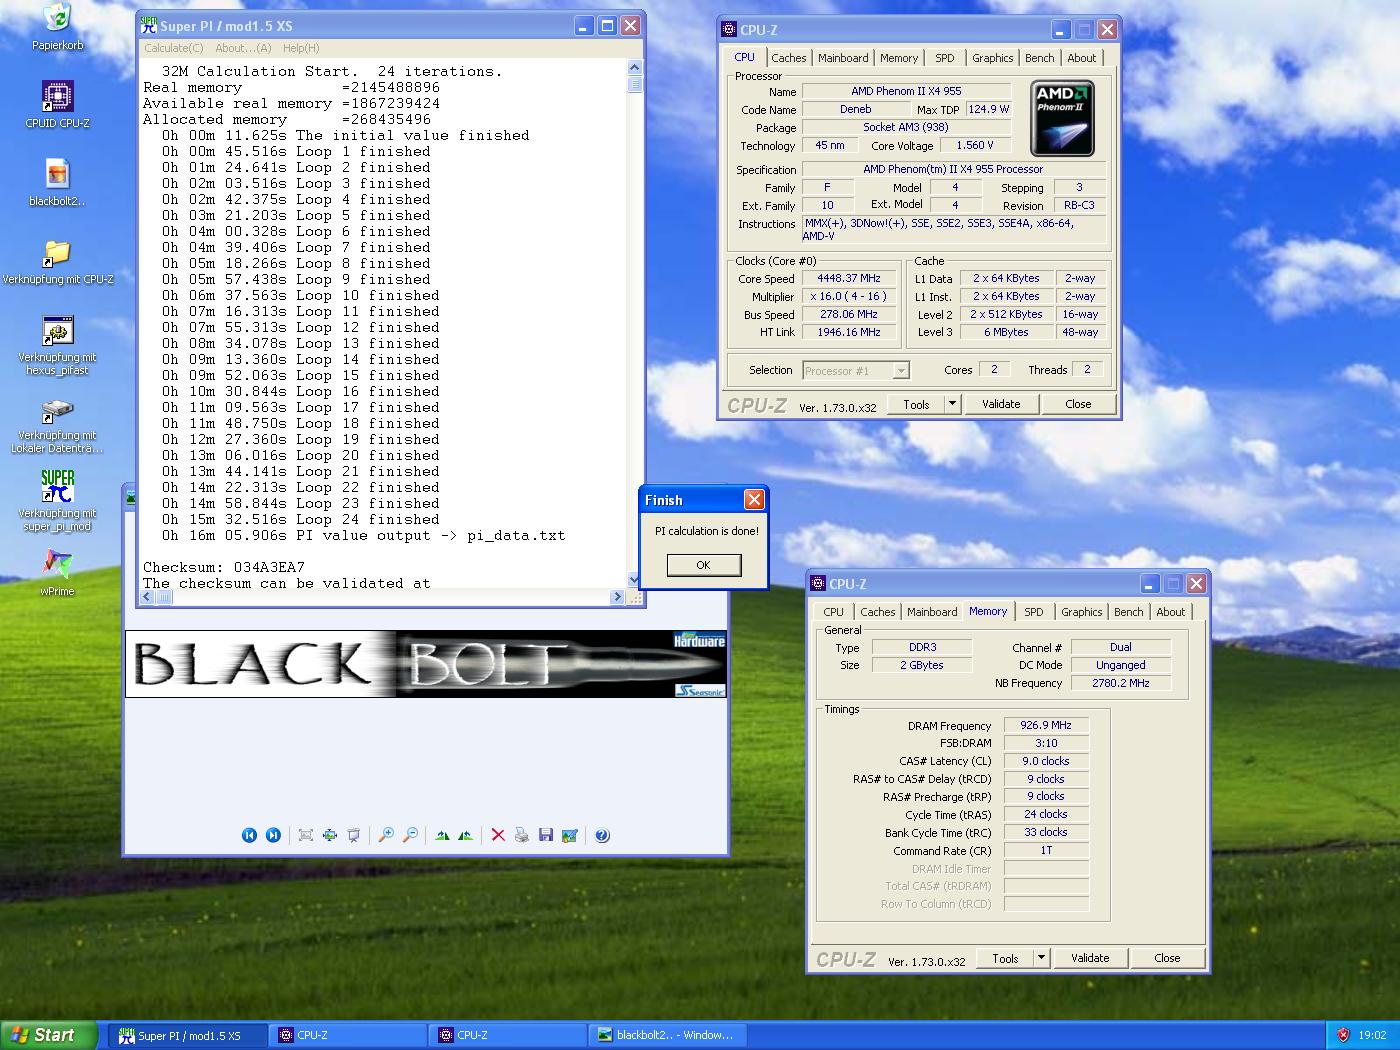Open the Start menu
Image resolution: width=1400 pixels, height=1050 pixels.
click(49, 1035)
